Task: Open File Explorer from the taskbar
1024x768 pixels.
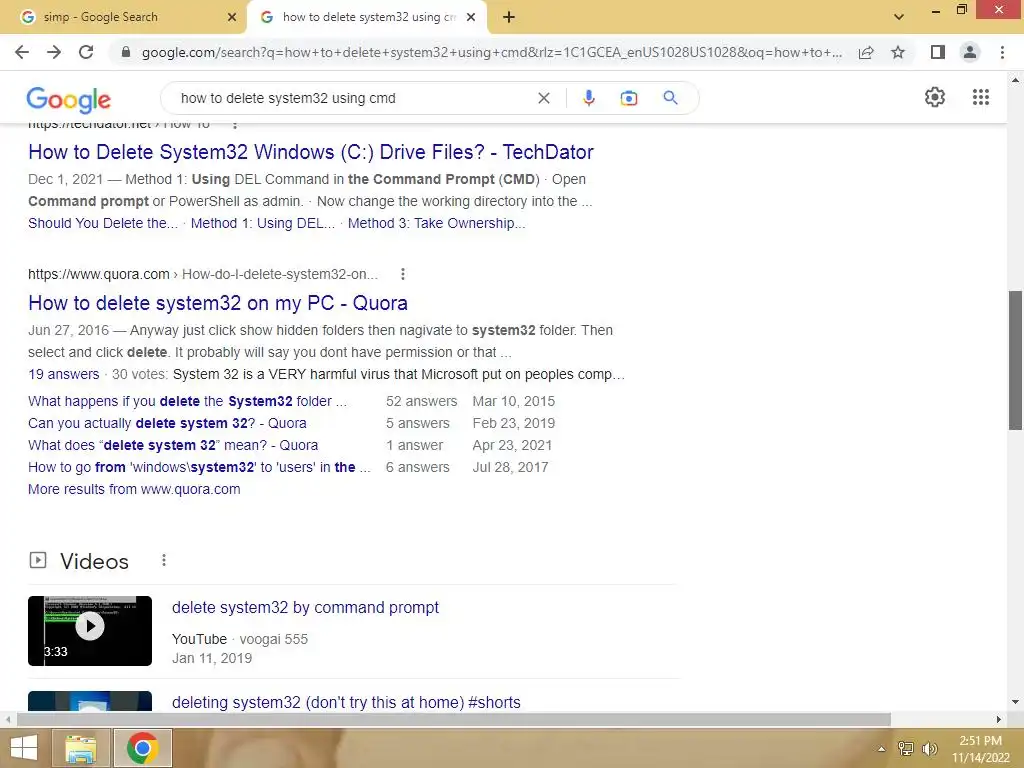Action: click(x=80, y=748)
